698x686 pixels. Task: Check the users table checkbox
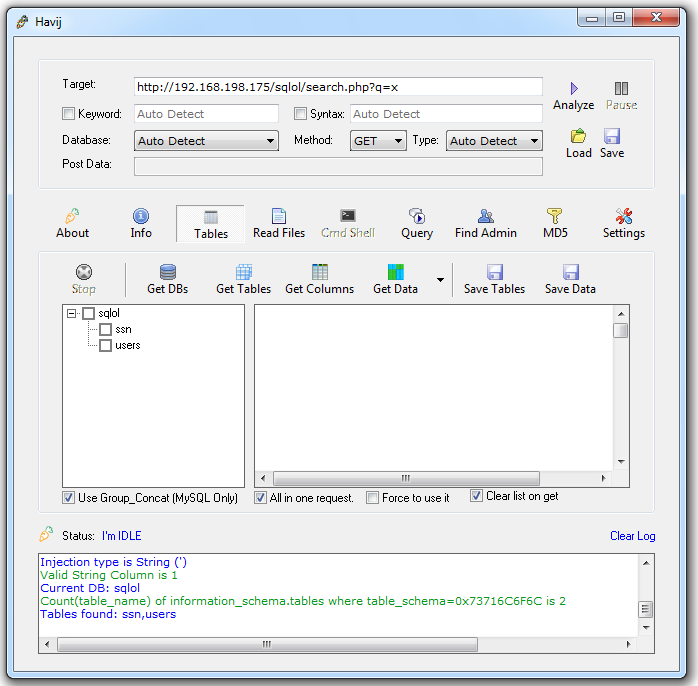pos(106,345)
